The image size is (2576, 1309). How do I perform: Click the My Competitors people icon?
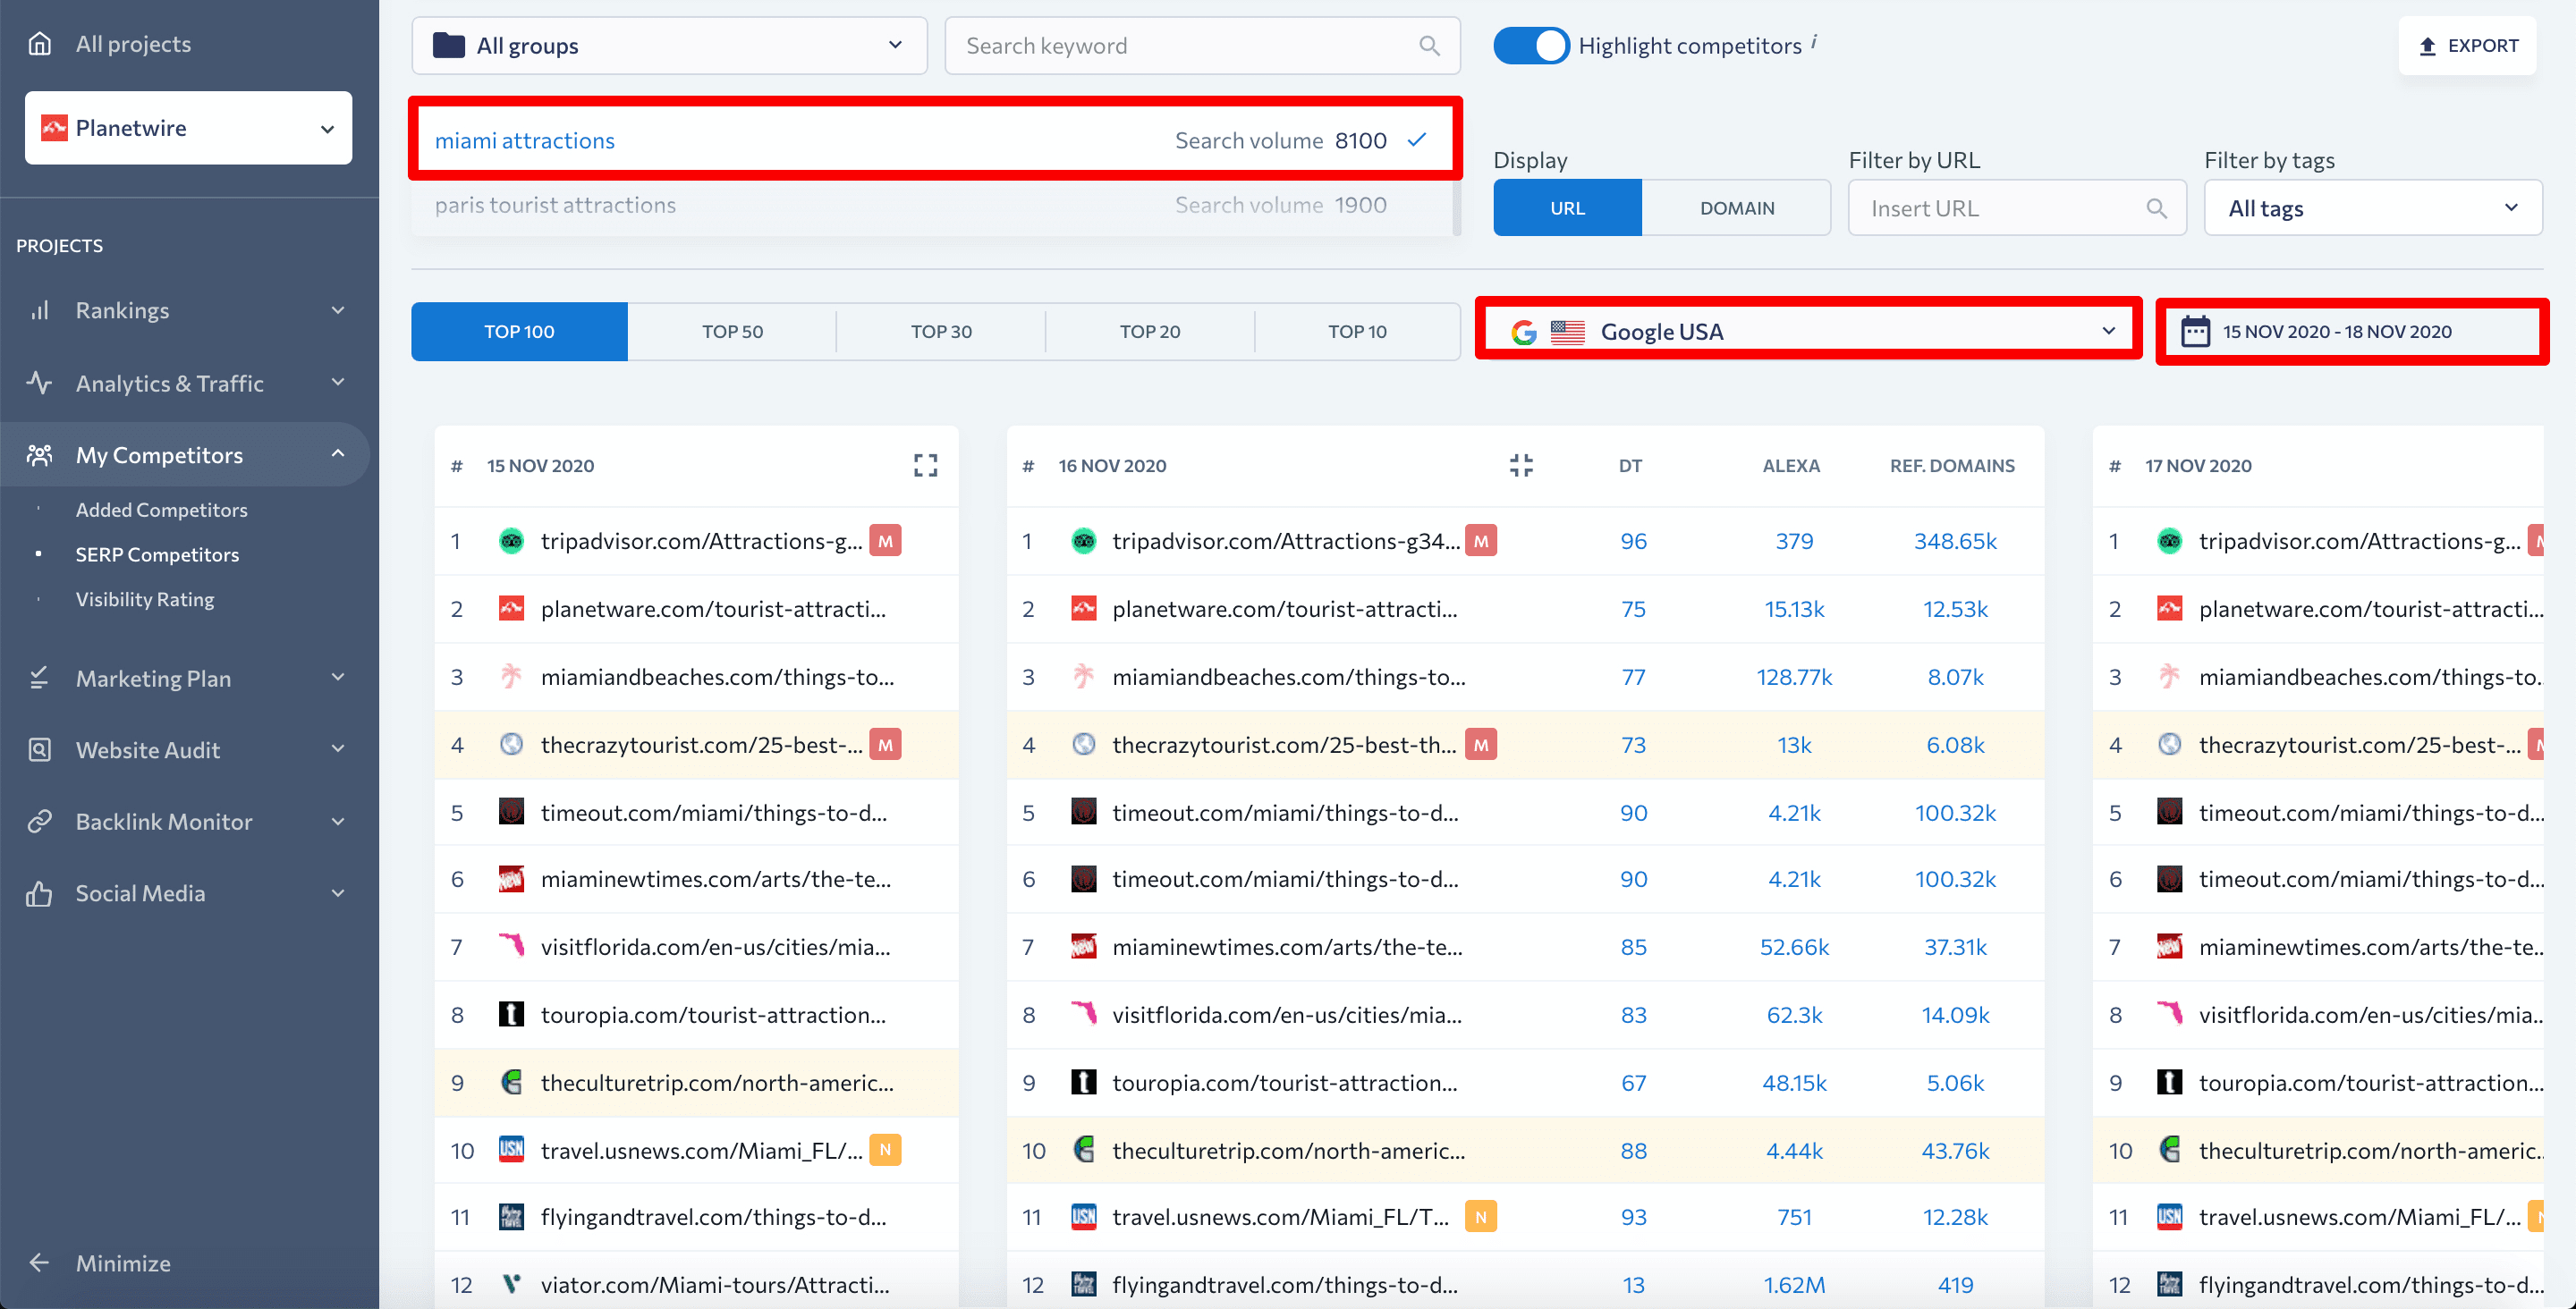click(39, 455)
